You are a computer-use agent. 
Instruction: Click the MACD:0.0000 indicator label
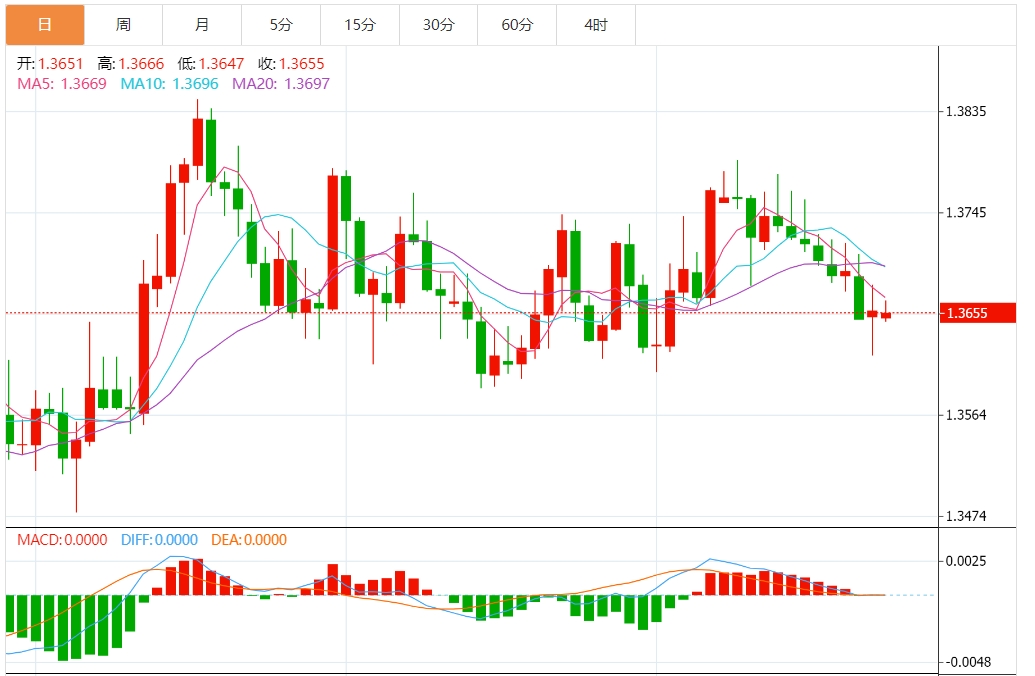pyautogui.click(x=62, y=540)
